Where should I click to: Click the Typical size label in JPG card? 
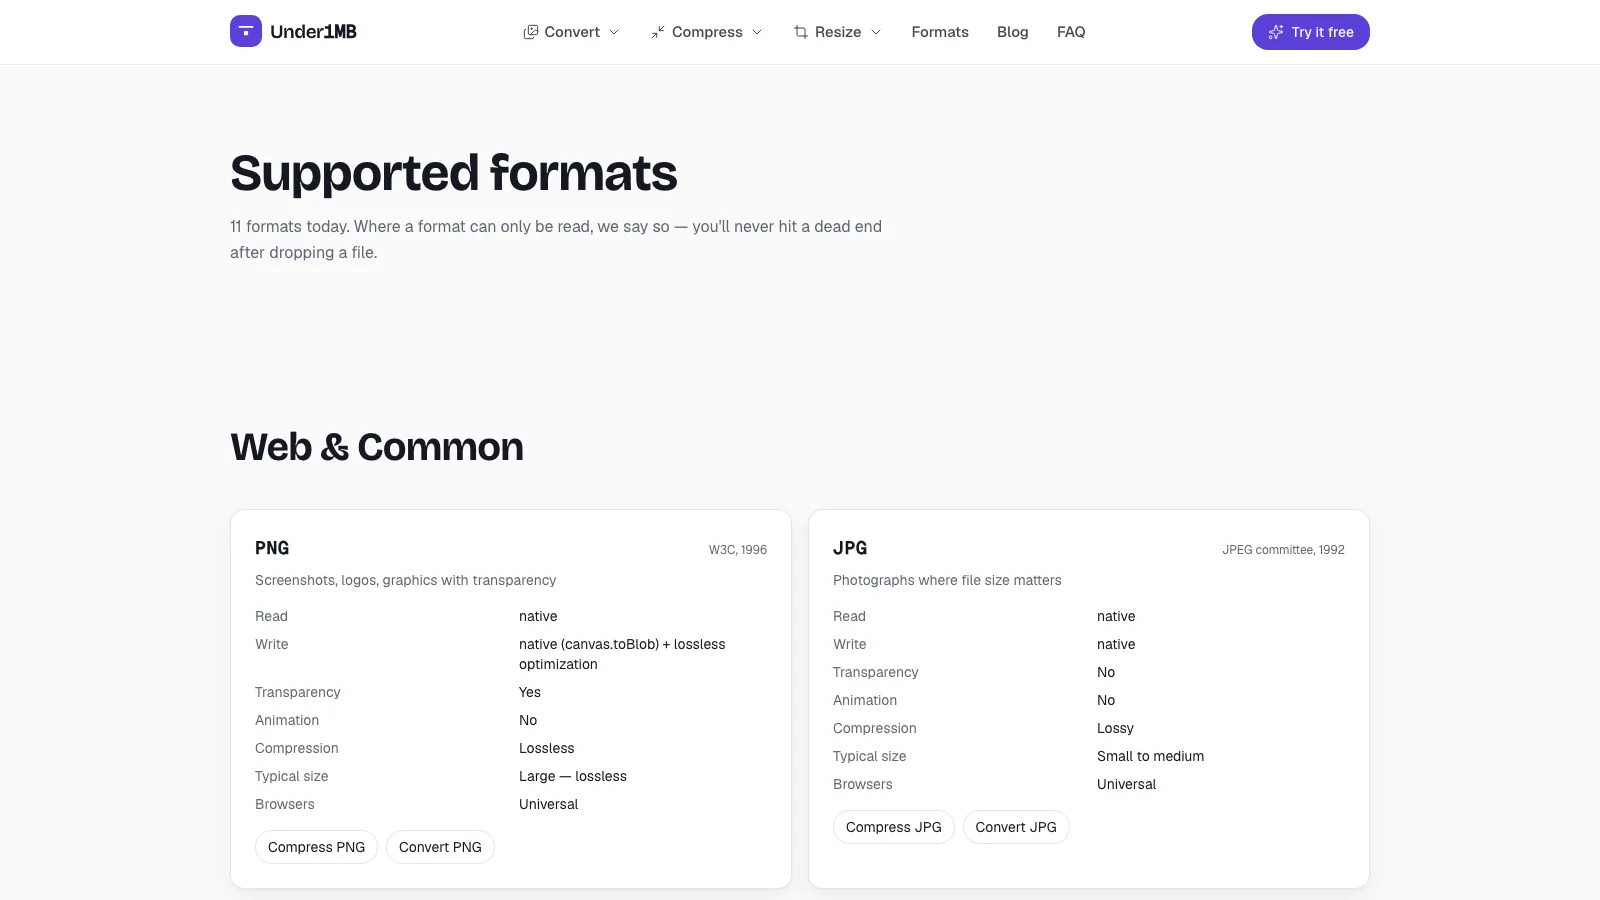pyautogui.click(x=870, y=756)
